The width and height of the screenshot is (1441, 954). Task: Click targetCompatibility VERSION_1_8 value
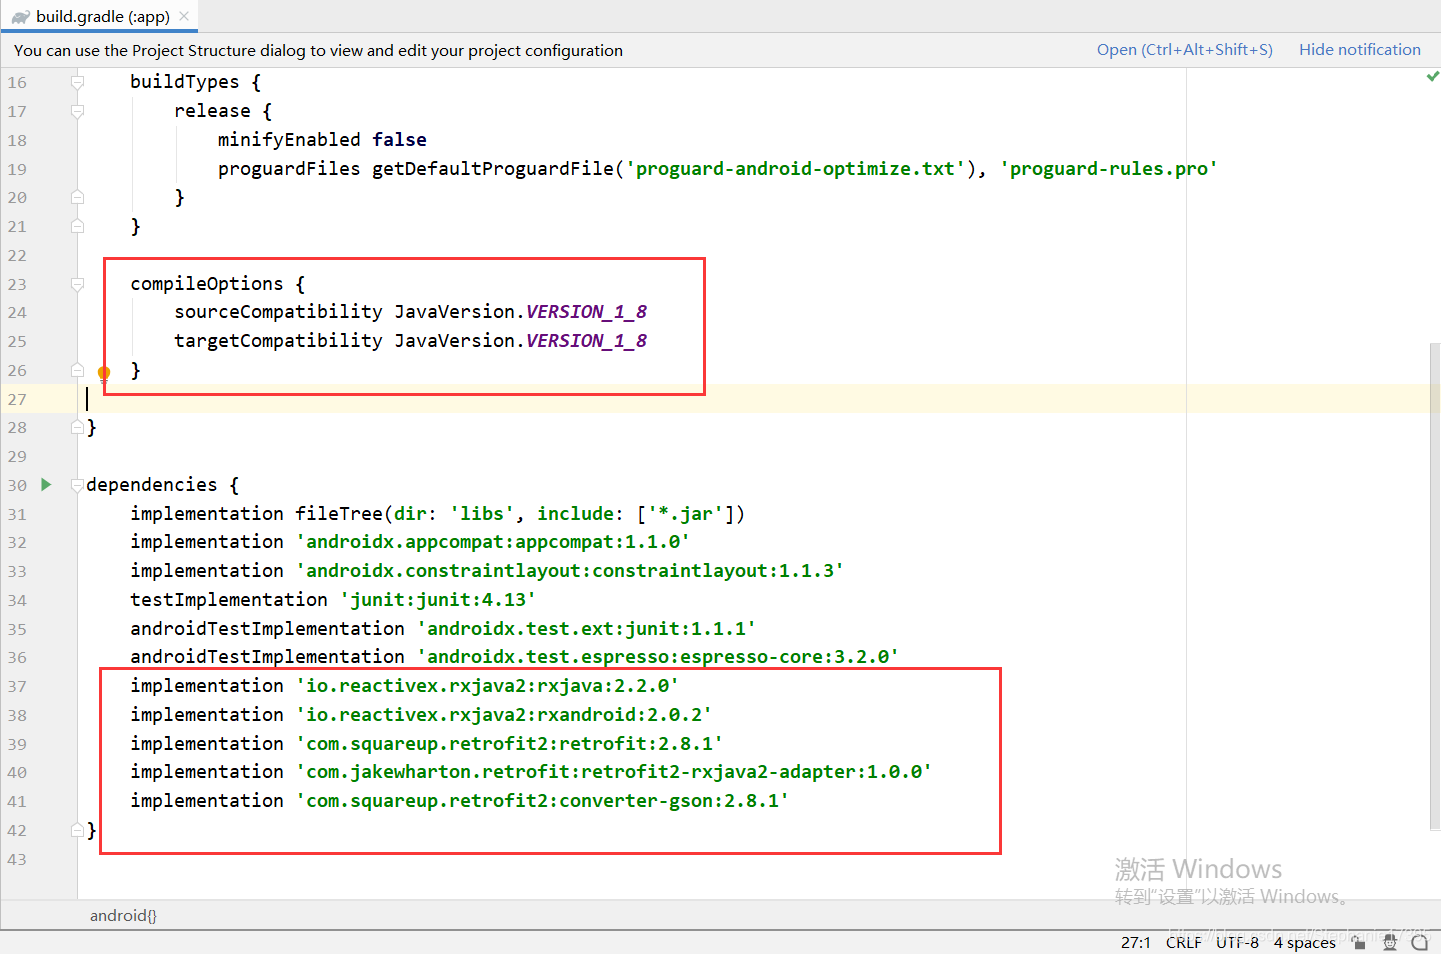[x=586, y=341]
